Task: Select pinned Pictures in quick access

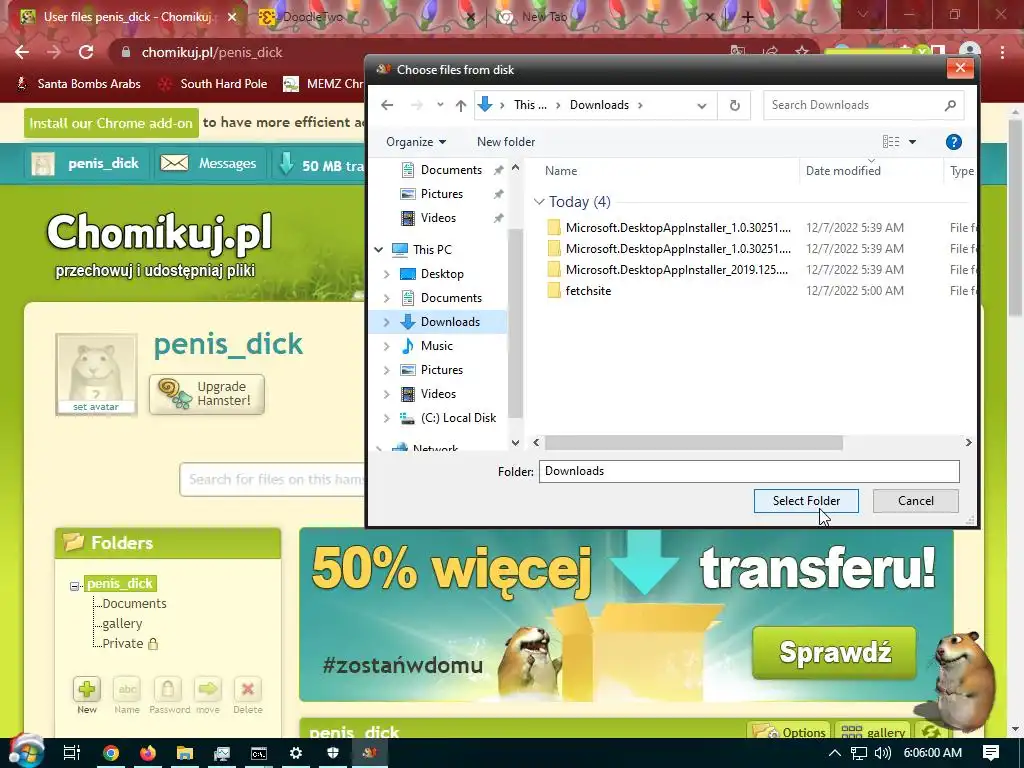Action: (x=441, y=194)
